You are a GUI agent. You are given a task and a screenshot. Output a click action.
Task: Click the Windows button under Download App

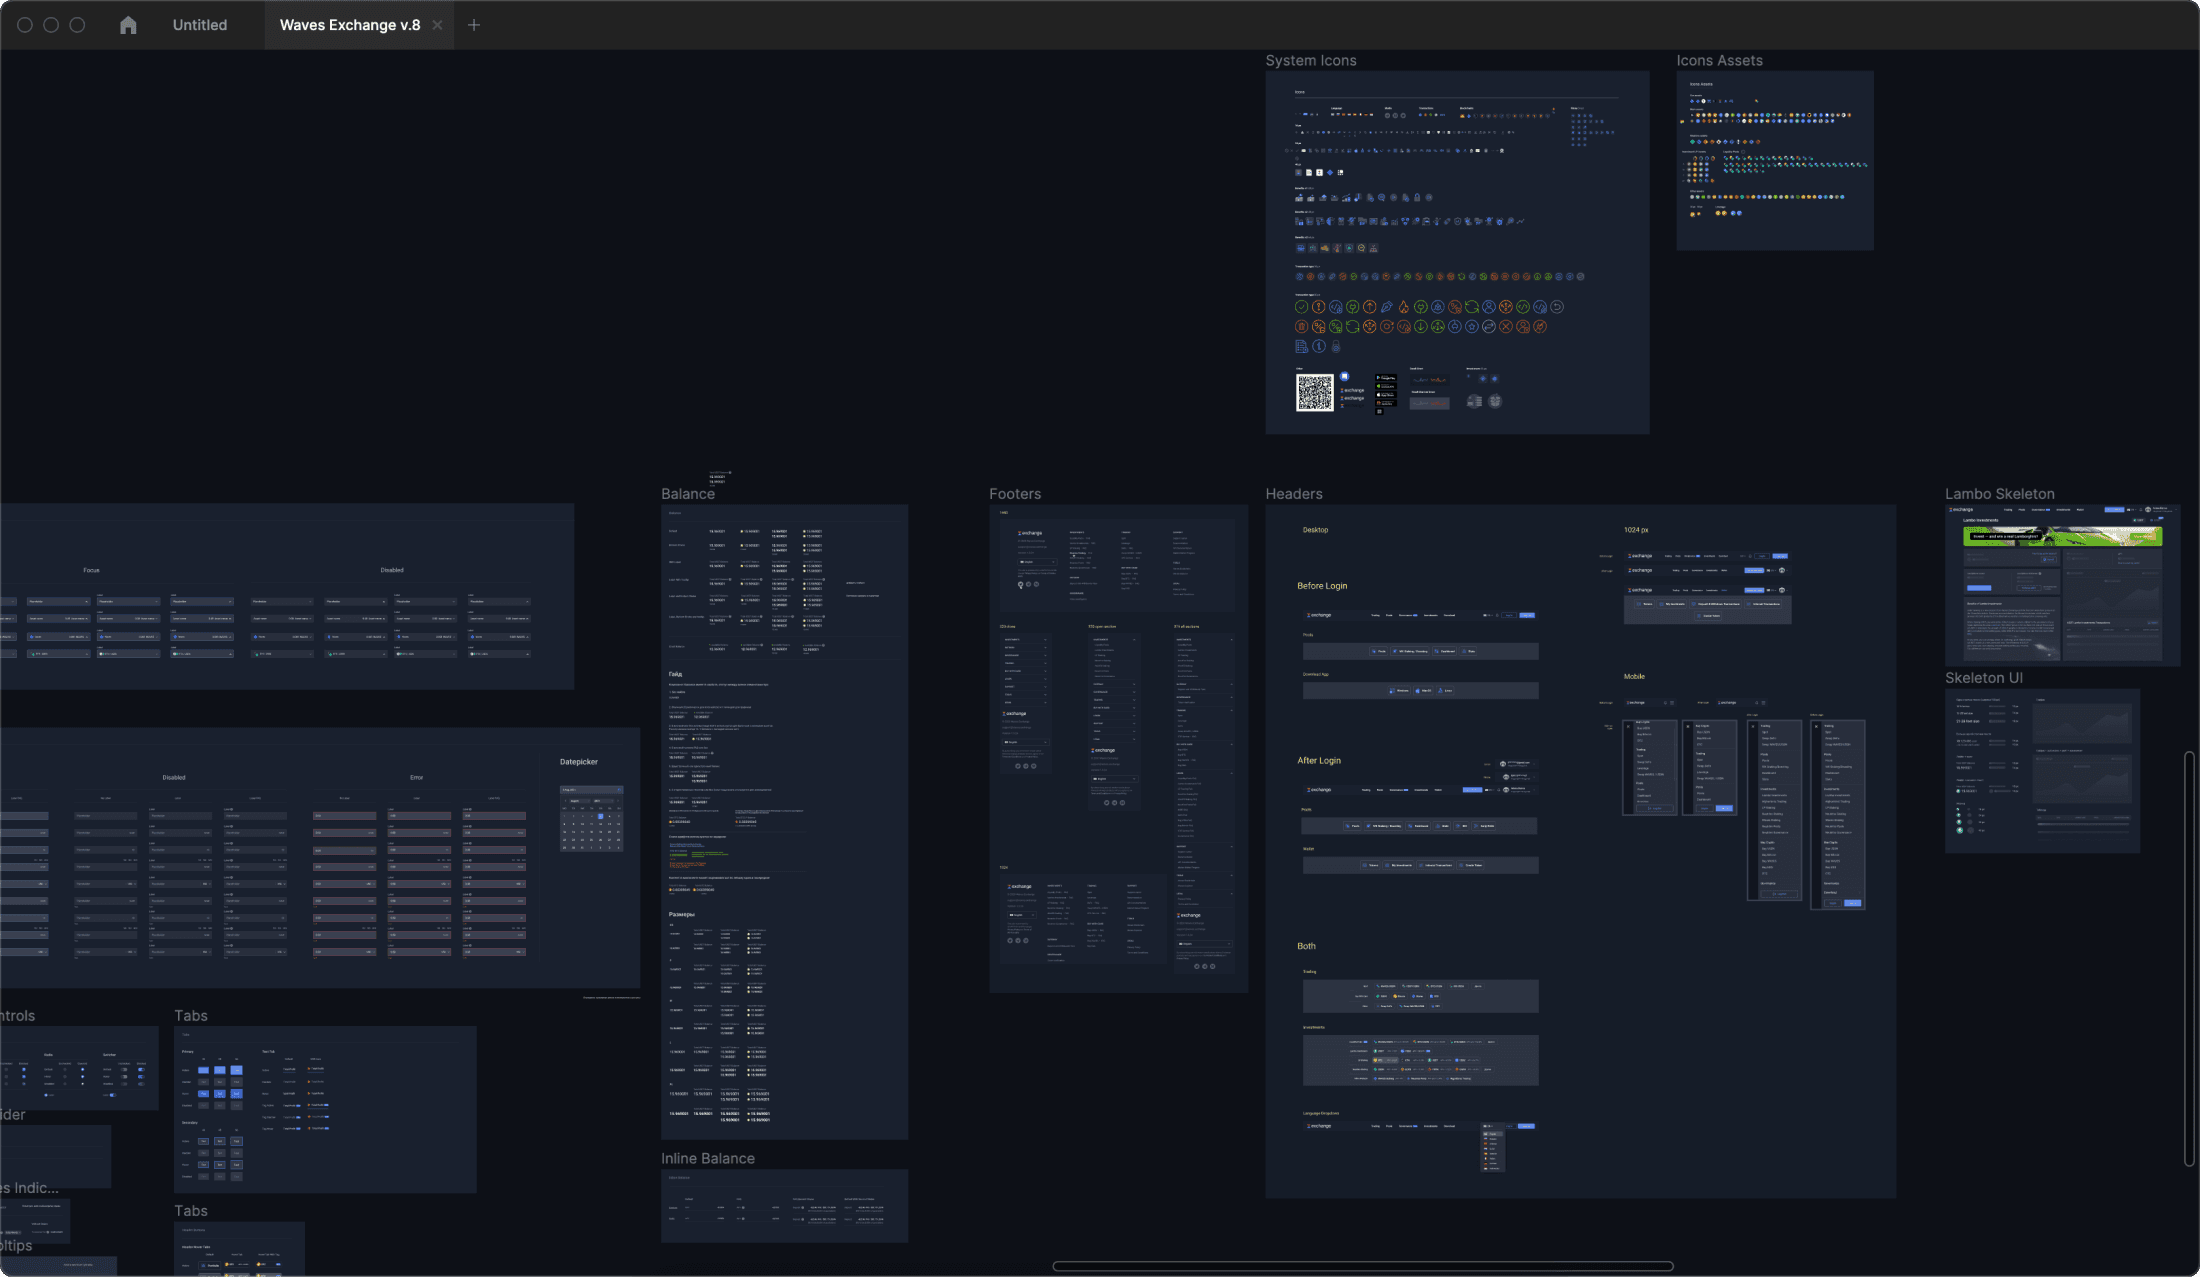1399,690
